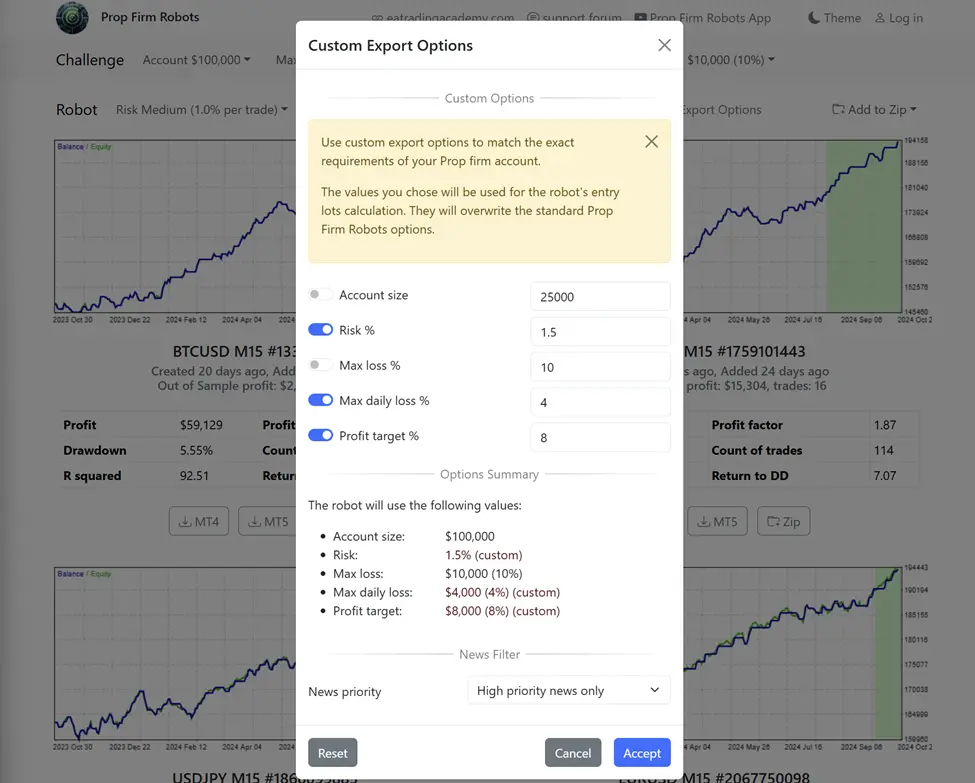Click the Cancel button
Screen dimensions: 975x783
(573, 753)
